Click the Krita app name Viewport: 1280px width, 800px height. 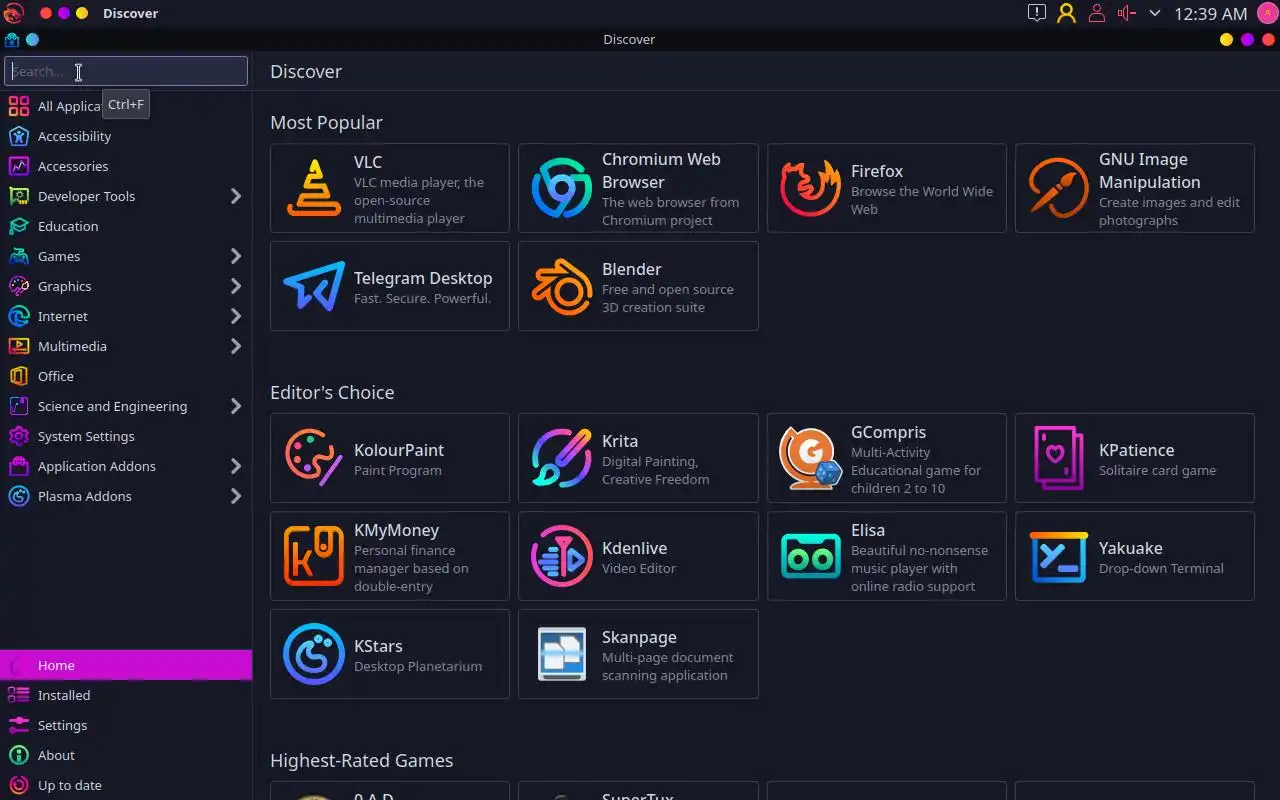click(x=620, y=441)
